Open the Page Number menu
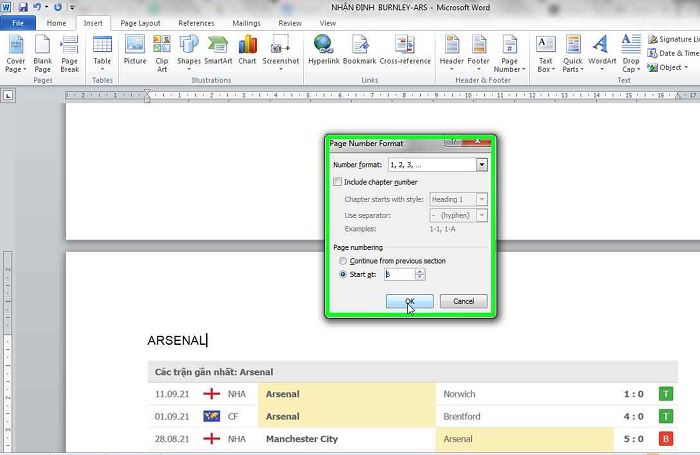Image resolution: width=700 pixels, height=455 pixels. click(x=509, y=54)
